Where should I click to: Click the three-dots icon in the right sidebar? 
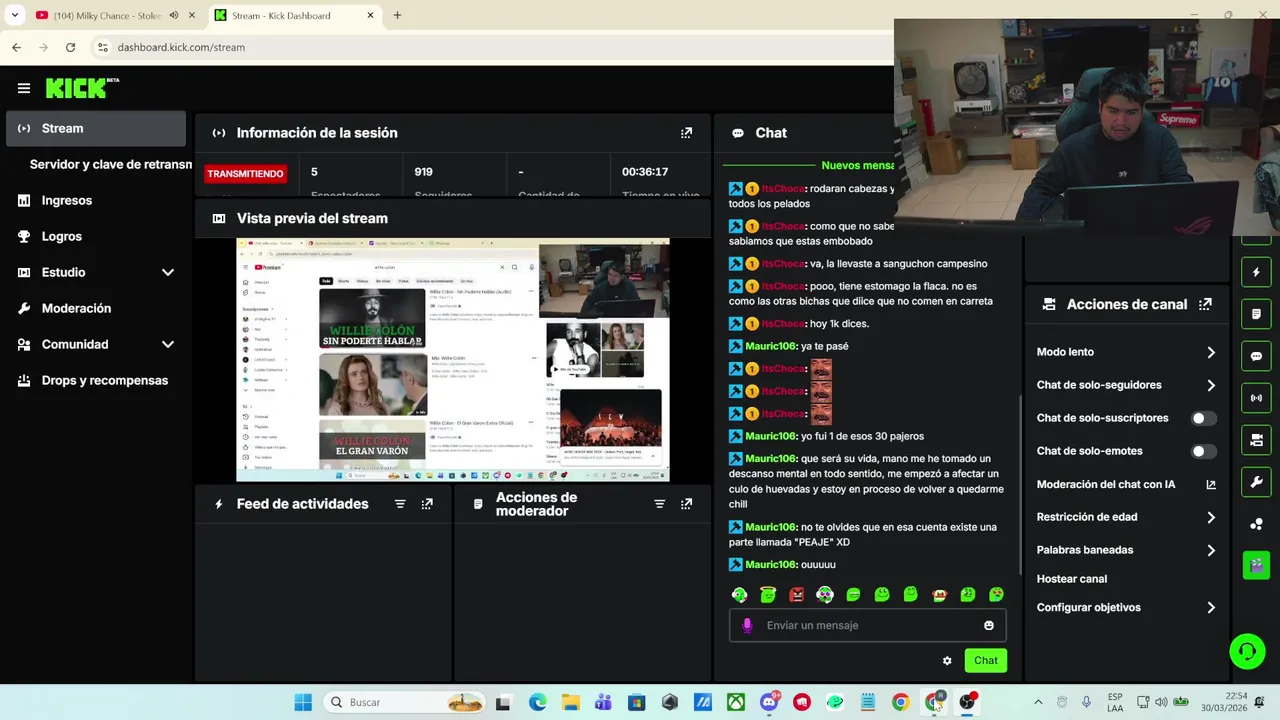click(x=1257, y=524)
